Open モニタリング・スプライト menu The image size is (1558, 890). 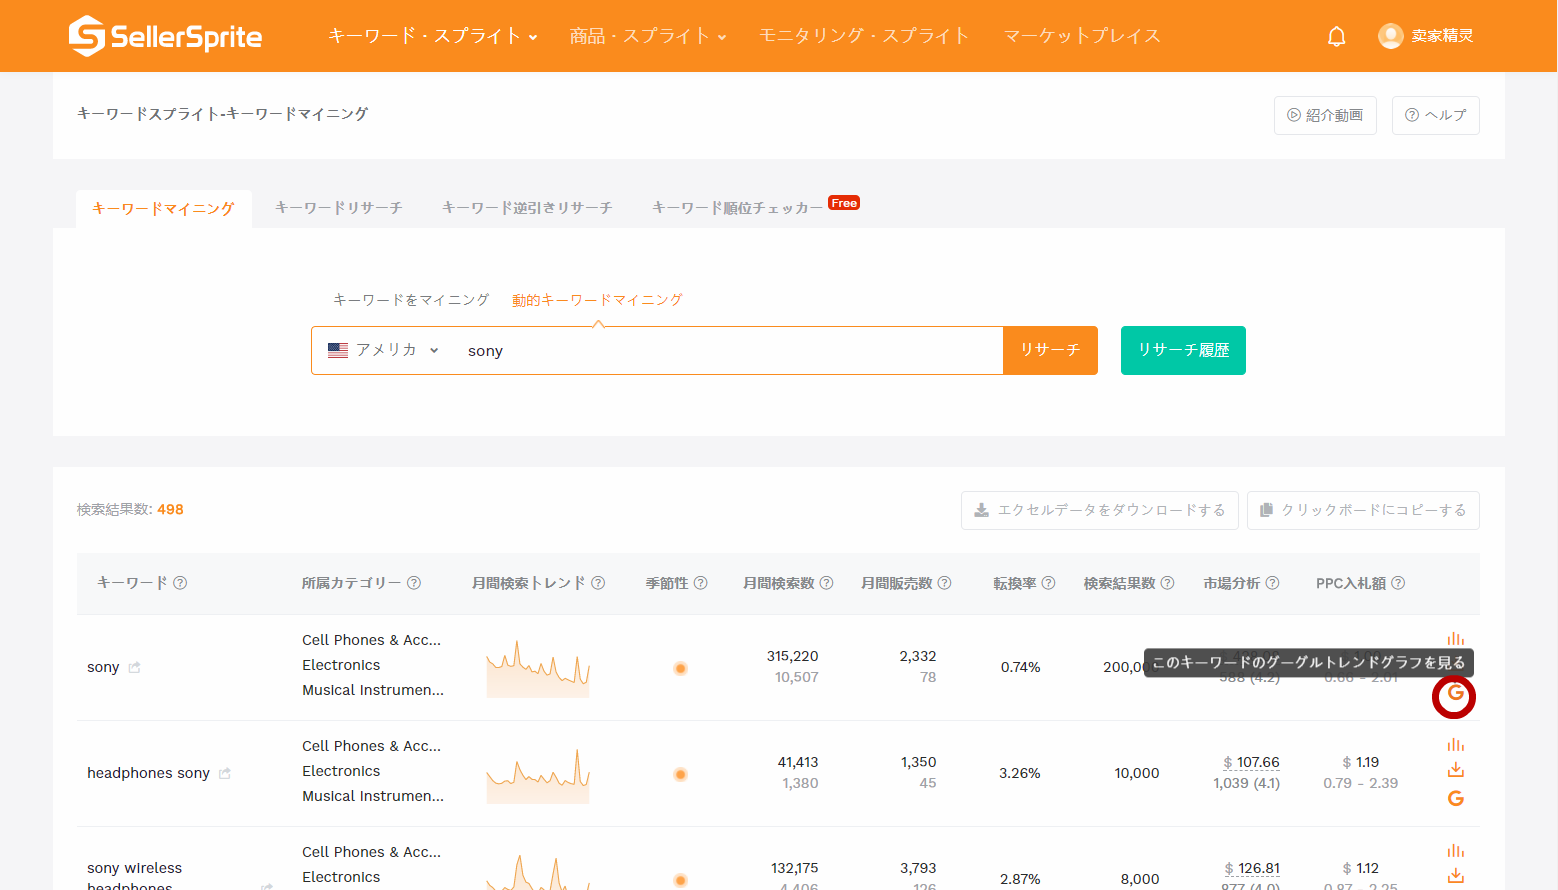(864, 36)
